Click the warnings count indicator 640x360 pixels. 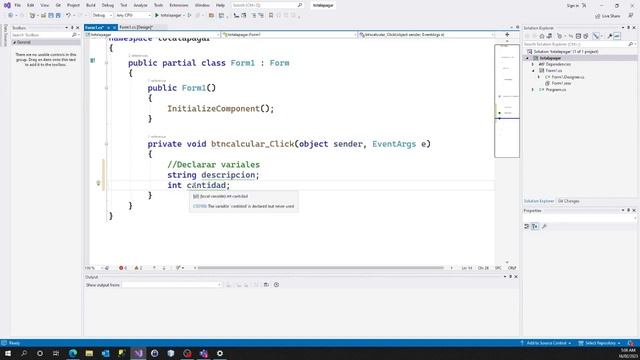(138, 268)
